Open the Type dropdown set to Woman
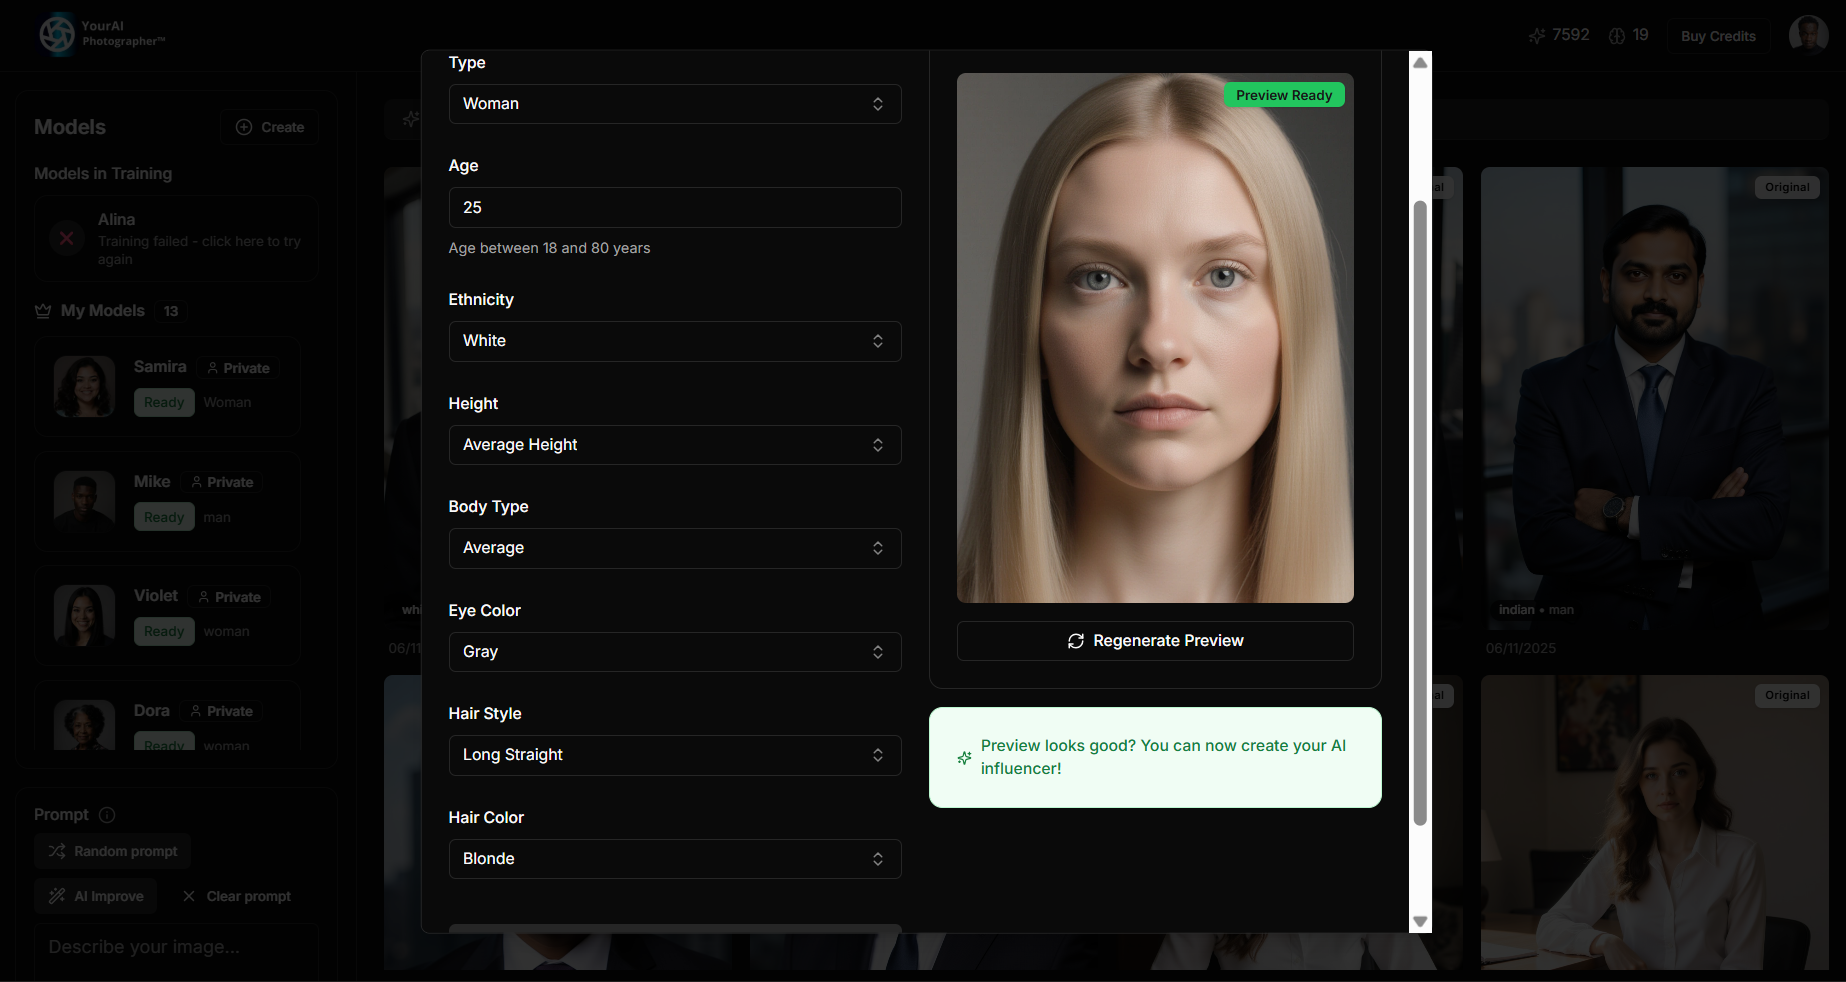The width and height of the screenshot is (1846, 982). (x=675, y=104)
